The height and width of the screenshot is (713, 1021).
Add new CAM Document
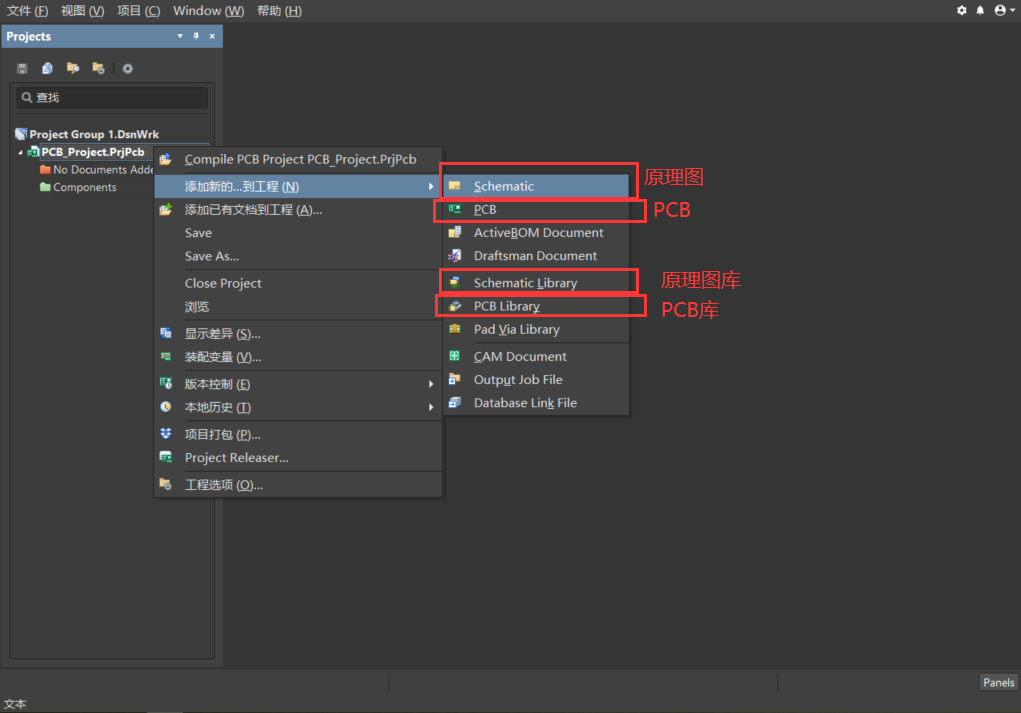click(536, 357)
